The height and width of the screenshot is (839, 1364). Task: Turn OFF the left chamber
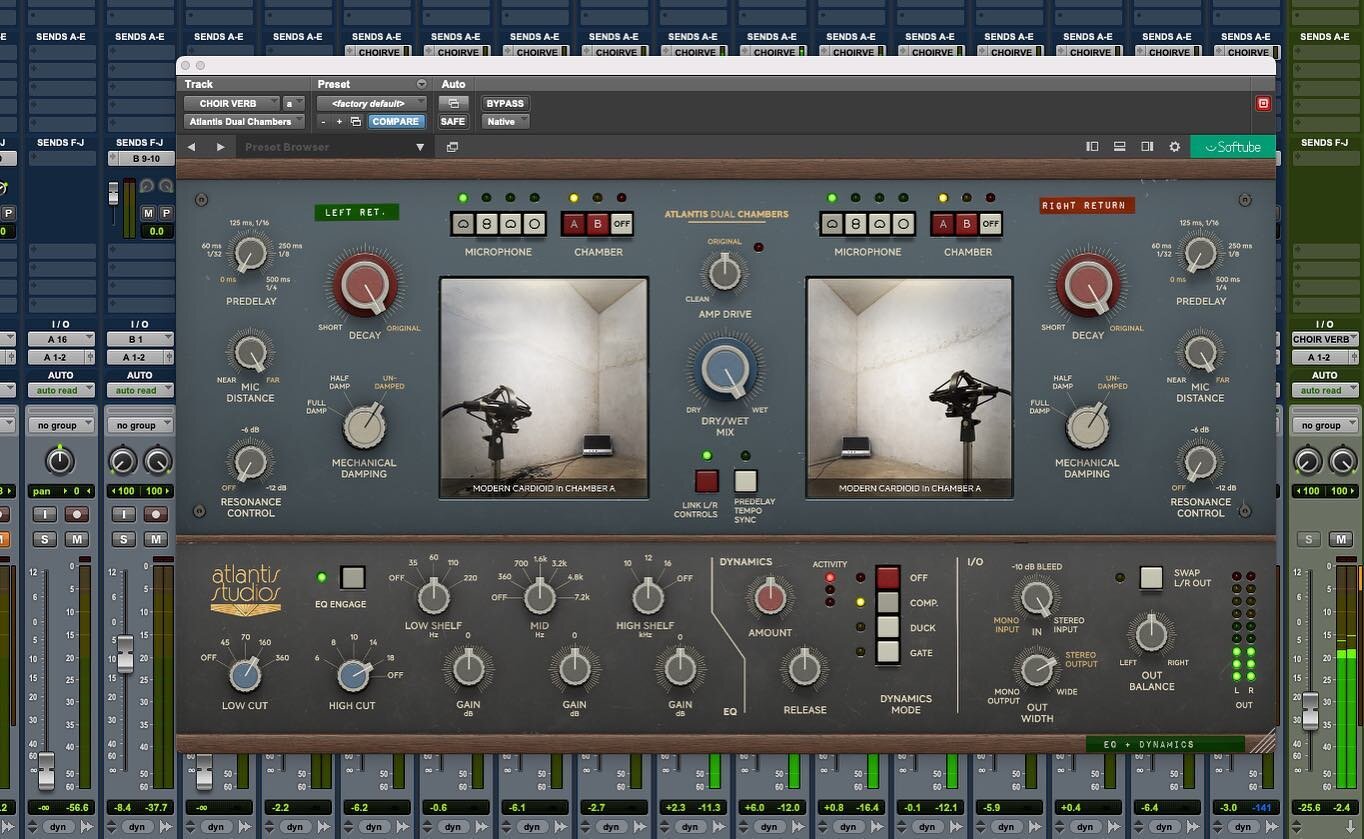click(621, 224)
